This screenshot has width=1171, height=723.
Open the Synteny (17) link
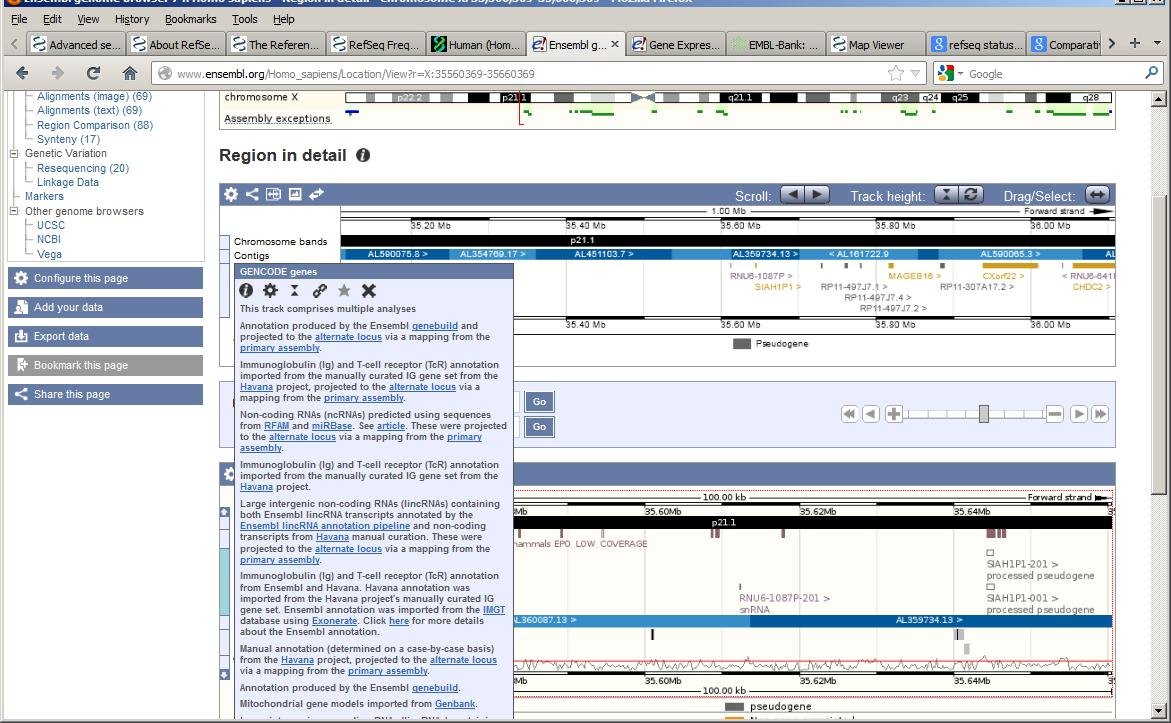click(x=68, y=140)
